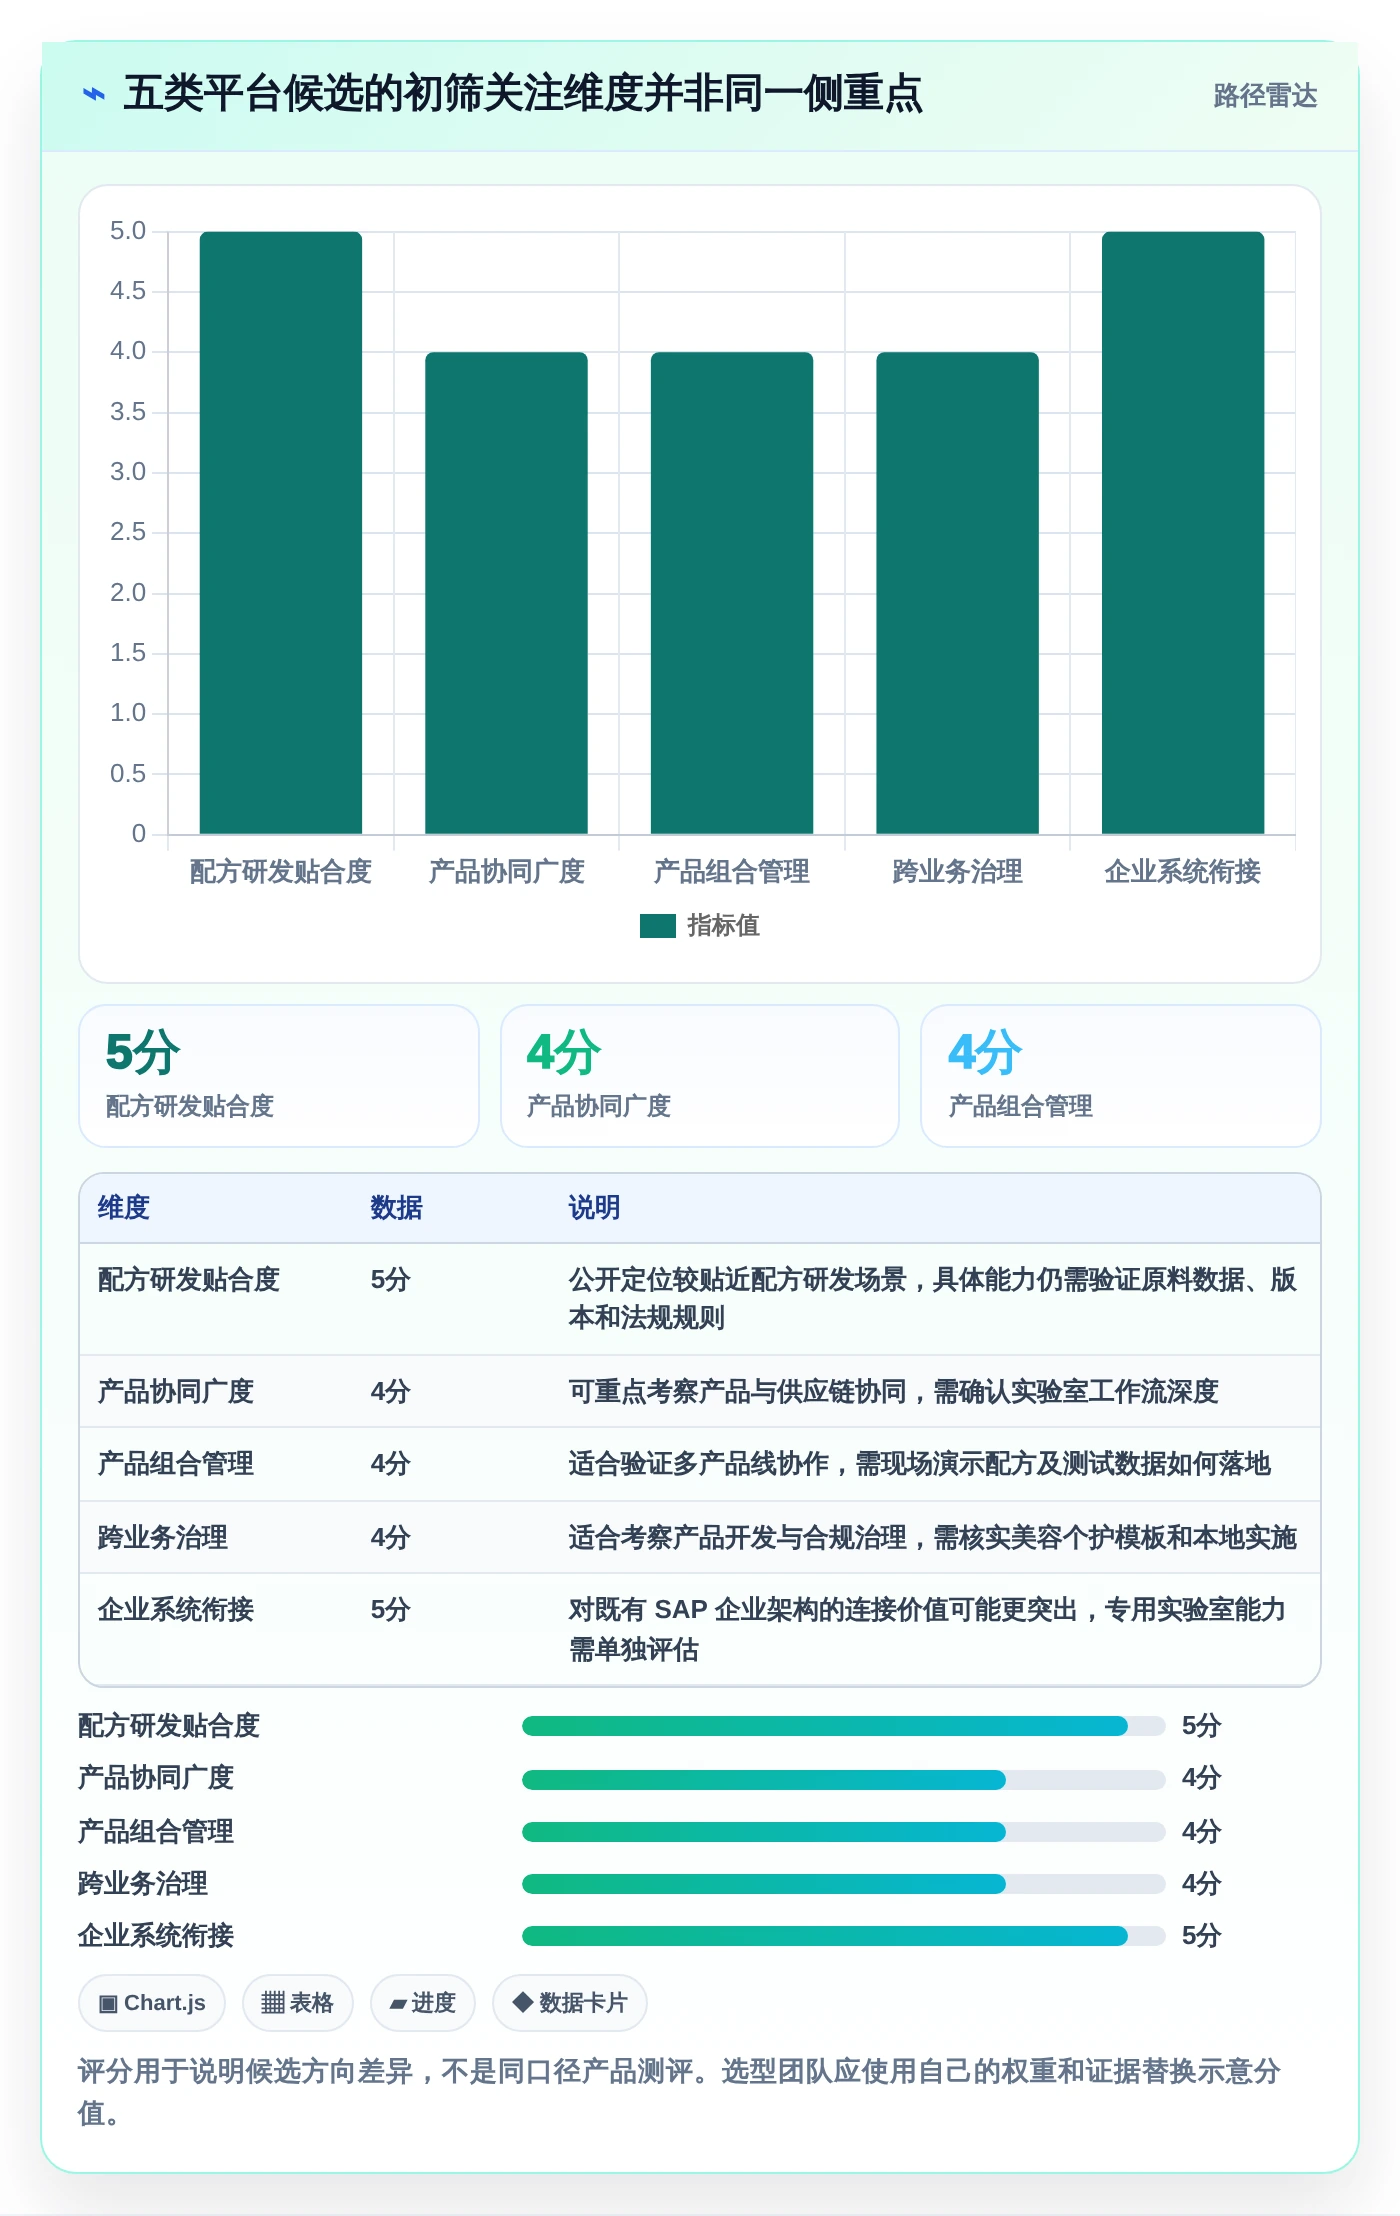The width and height of the screenshot is (1400, 2216).
Task: Click the 跨业务治理 bar in the chart
Action: pyautogui.click(x=957, y=593)
